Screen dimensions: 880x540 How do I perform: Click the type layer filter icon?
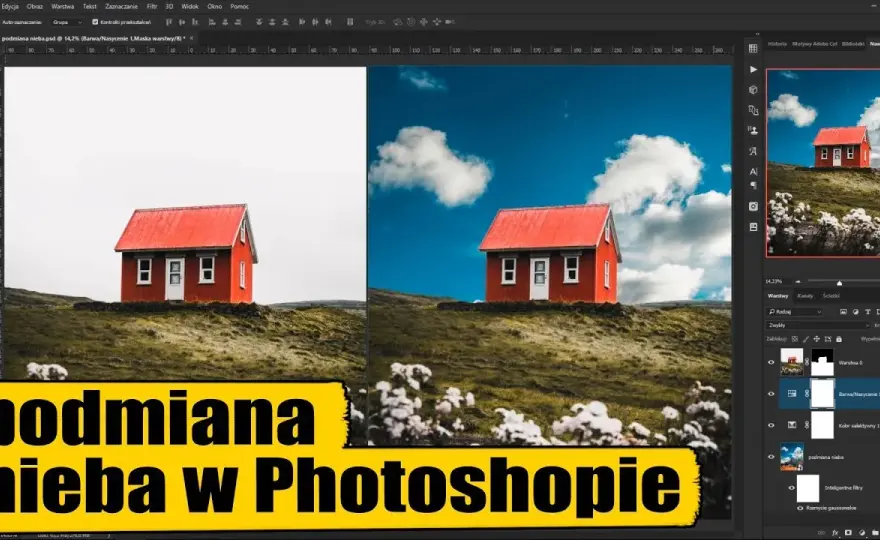click(x=867, y=312)
